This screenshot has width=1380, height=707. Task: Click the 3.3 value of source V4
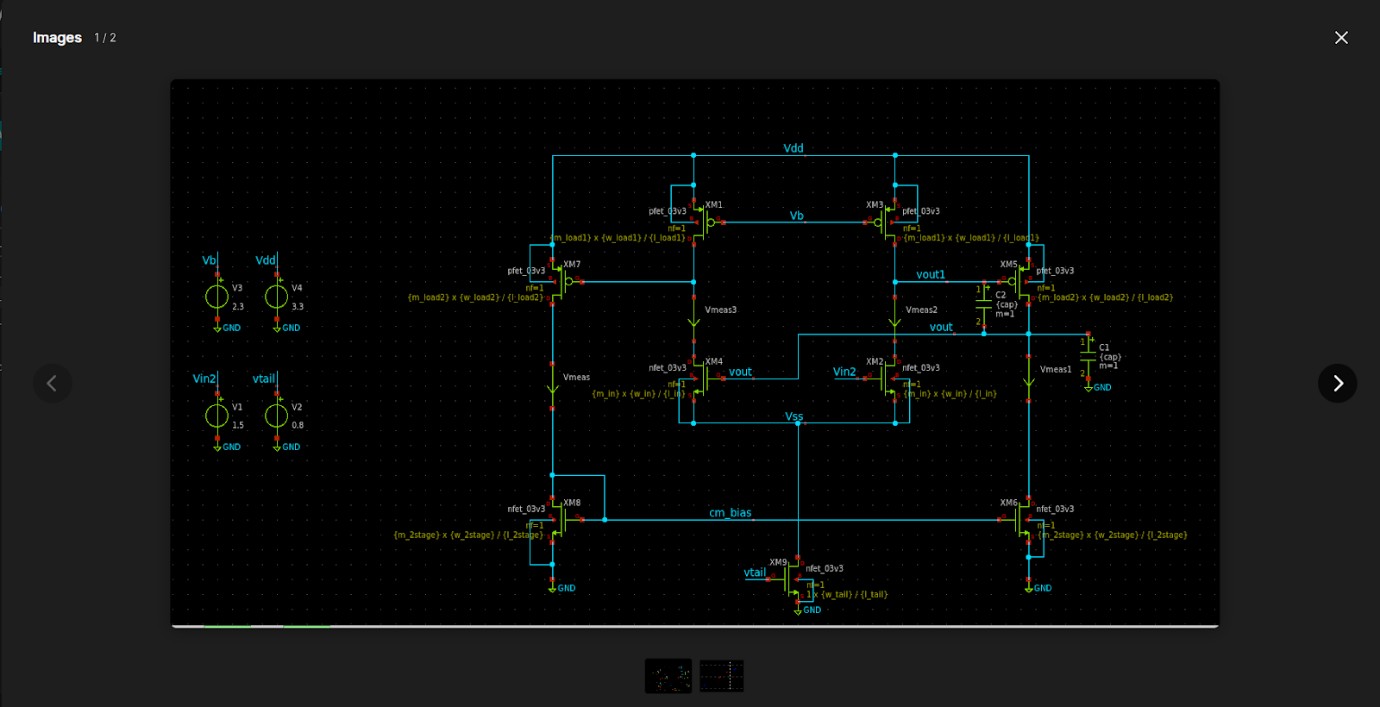pos(297,306)
